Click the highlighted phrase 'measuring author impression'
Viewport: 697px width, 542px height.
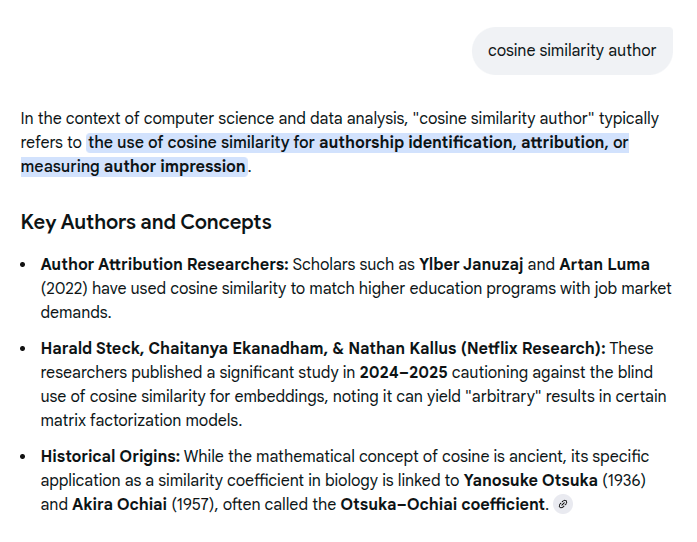pyautogui.click(x=133, y=166)
